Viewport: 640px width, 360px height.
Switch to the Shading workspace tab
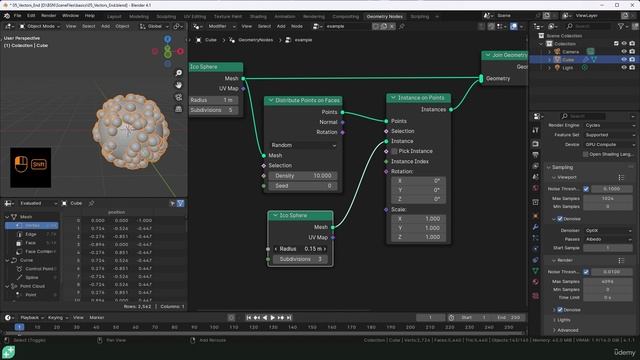click(x=258, y=16)
